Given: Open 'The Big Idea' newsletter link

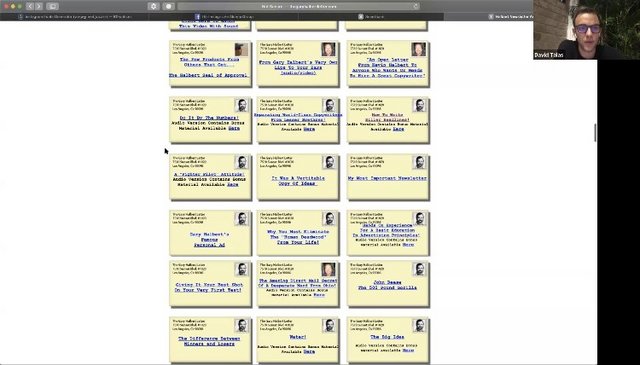Looking at the screenshot, I should pos(387,337).
